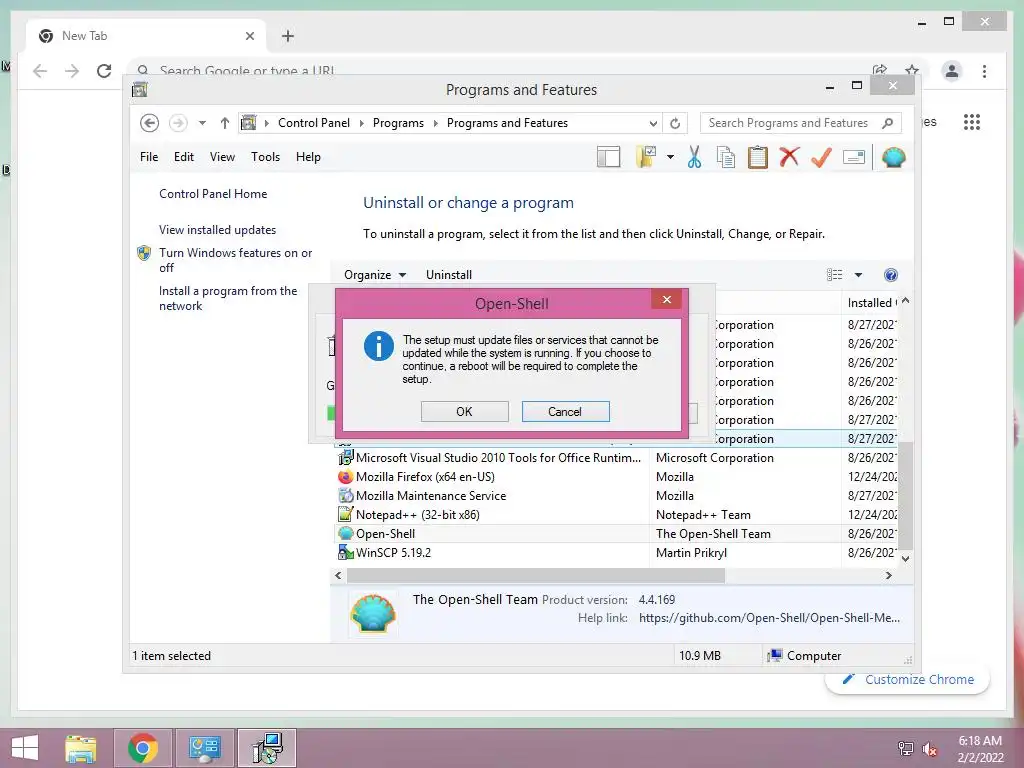Click the horizontal scrollbar thumb
The image size is (1024, 768).
click(536, 575)
